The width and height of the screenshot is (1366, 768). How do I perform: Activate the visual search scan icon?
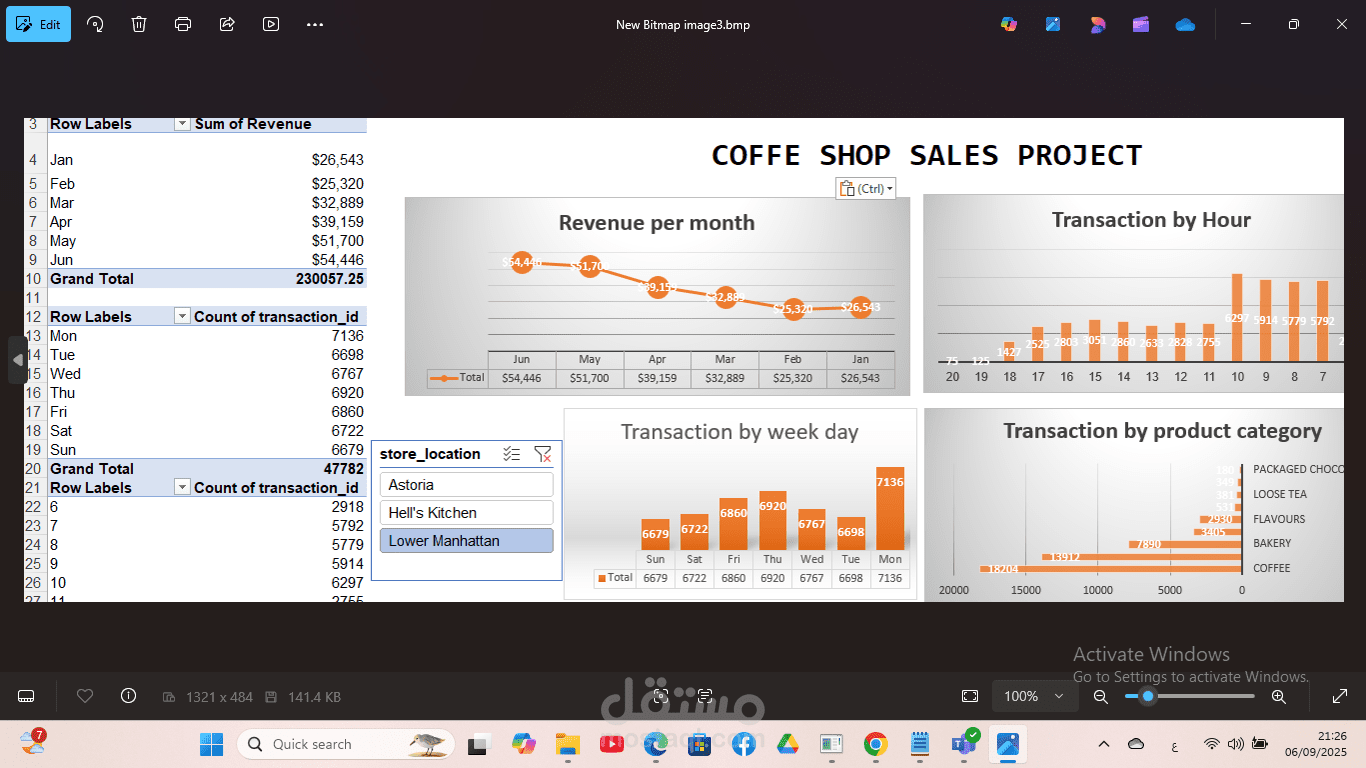pyautogui.click(x=660, y=696)
